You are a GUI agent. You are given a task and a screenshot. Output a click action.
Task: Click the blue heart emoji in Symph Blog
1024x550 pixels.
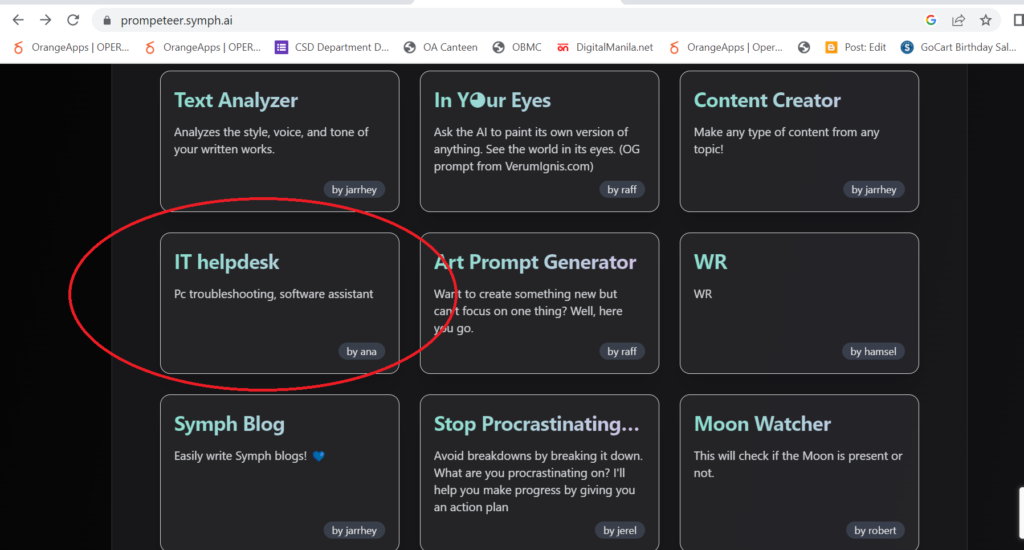pyautogui.click(x=319, y=456)
